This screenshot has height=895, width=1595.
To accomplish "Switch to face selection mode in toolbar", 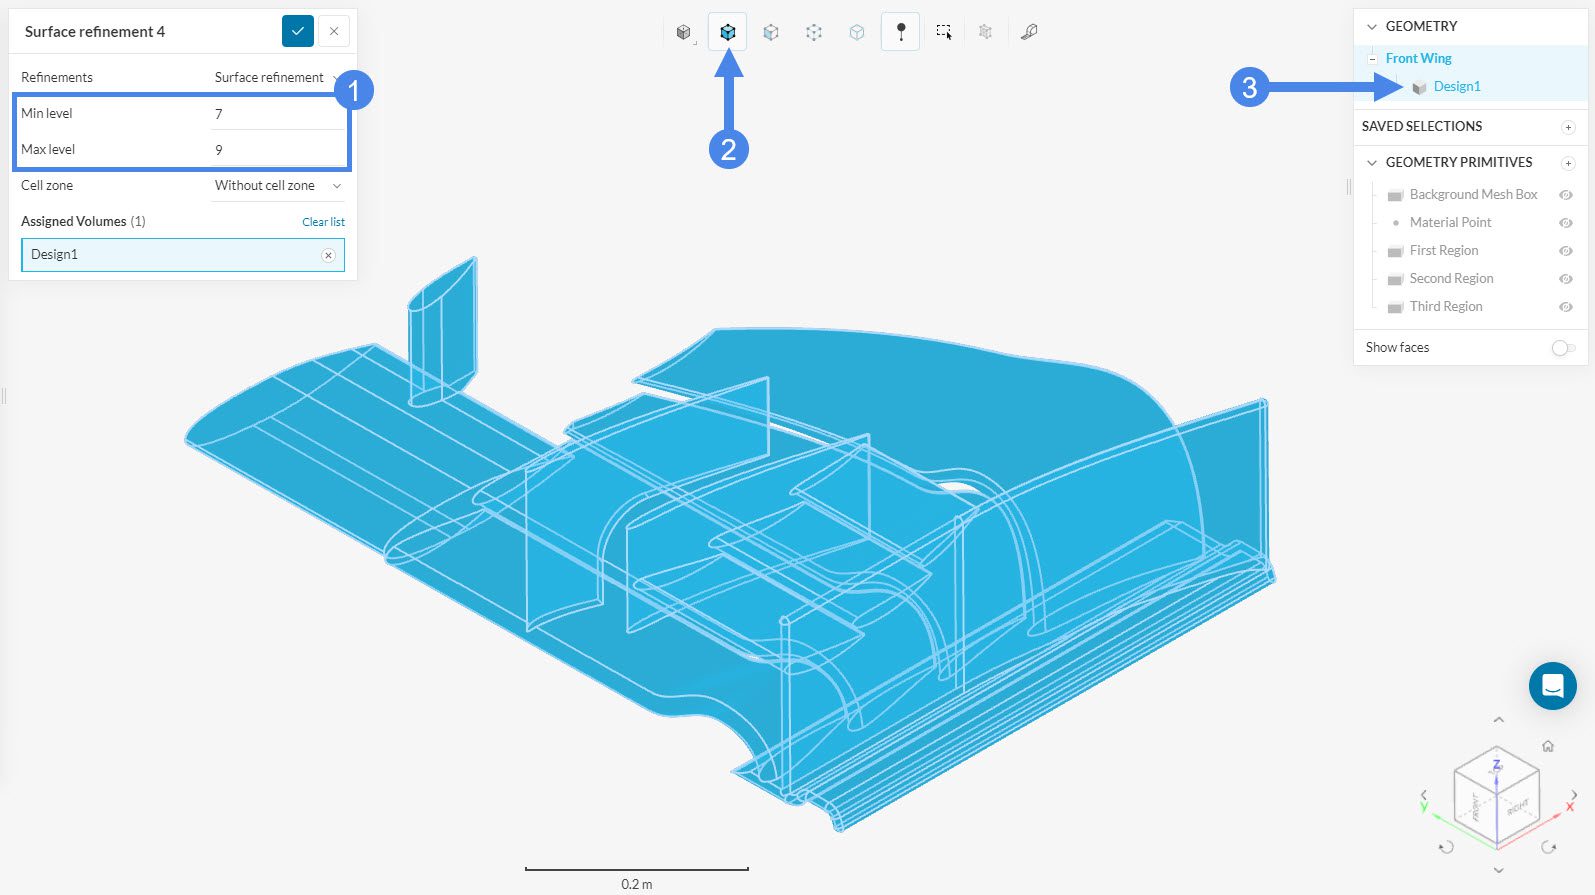I will [x=771, y=32].
